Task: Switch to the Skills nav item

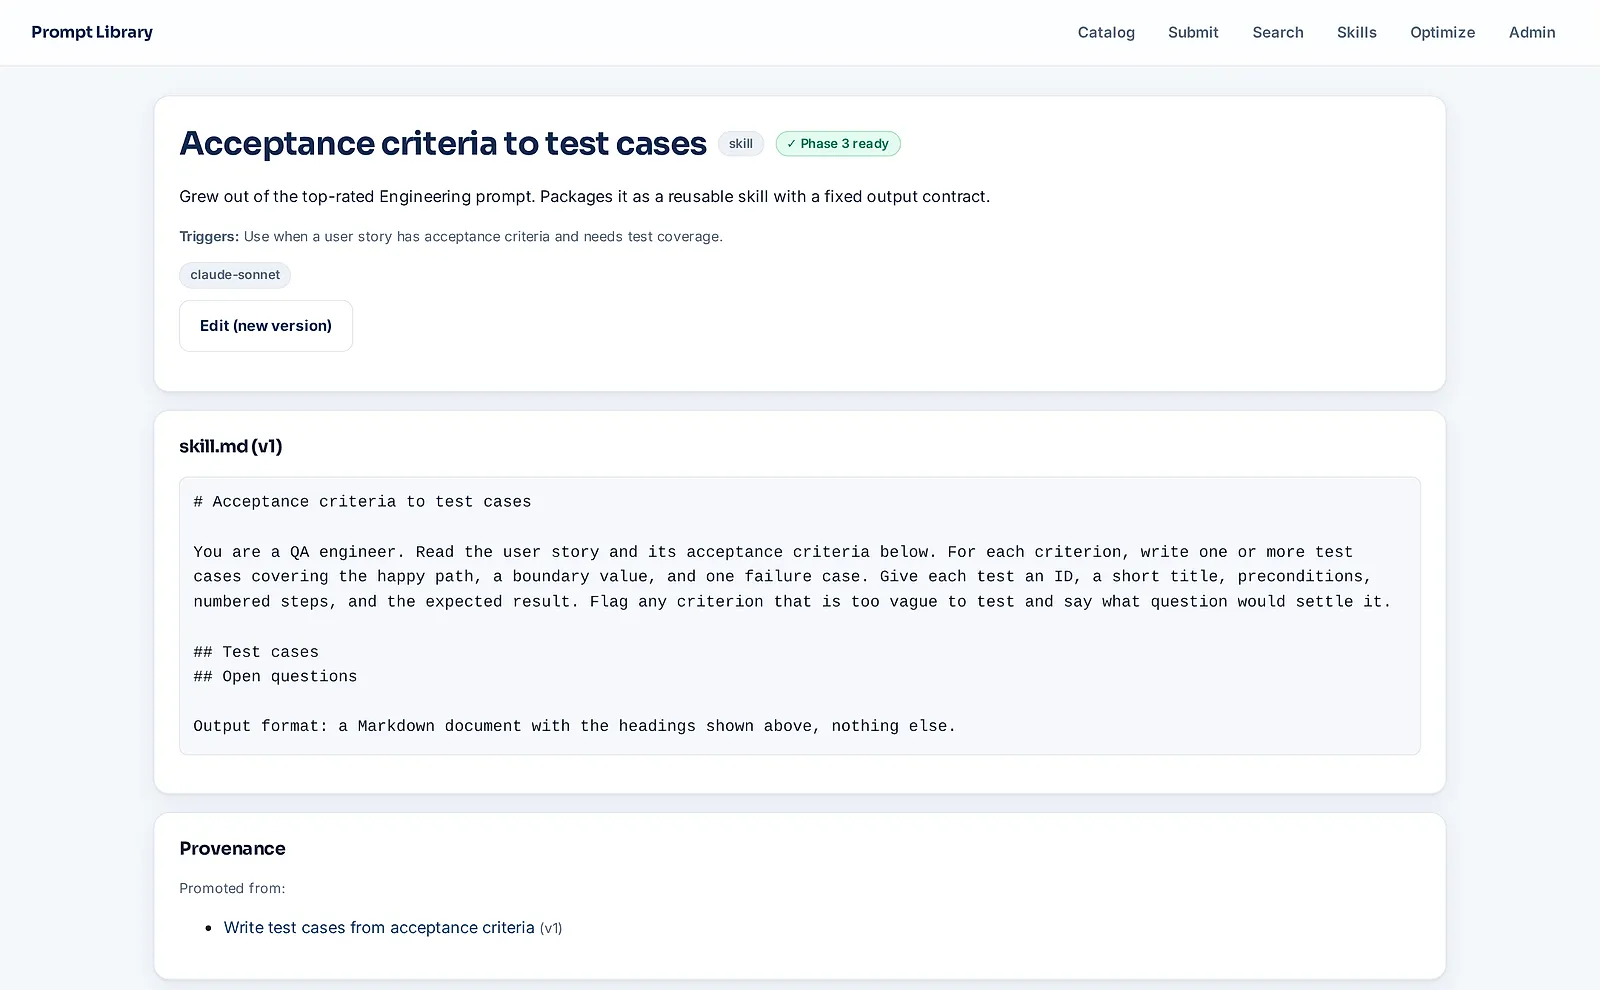Action: click(1357, 32)
